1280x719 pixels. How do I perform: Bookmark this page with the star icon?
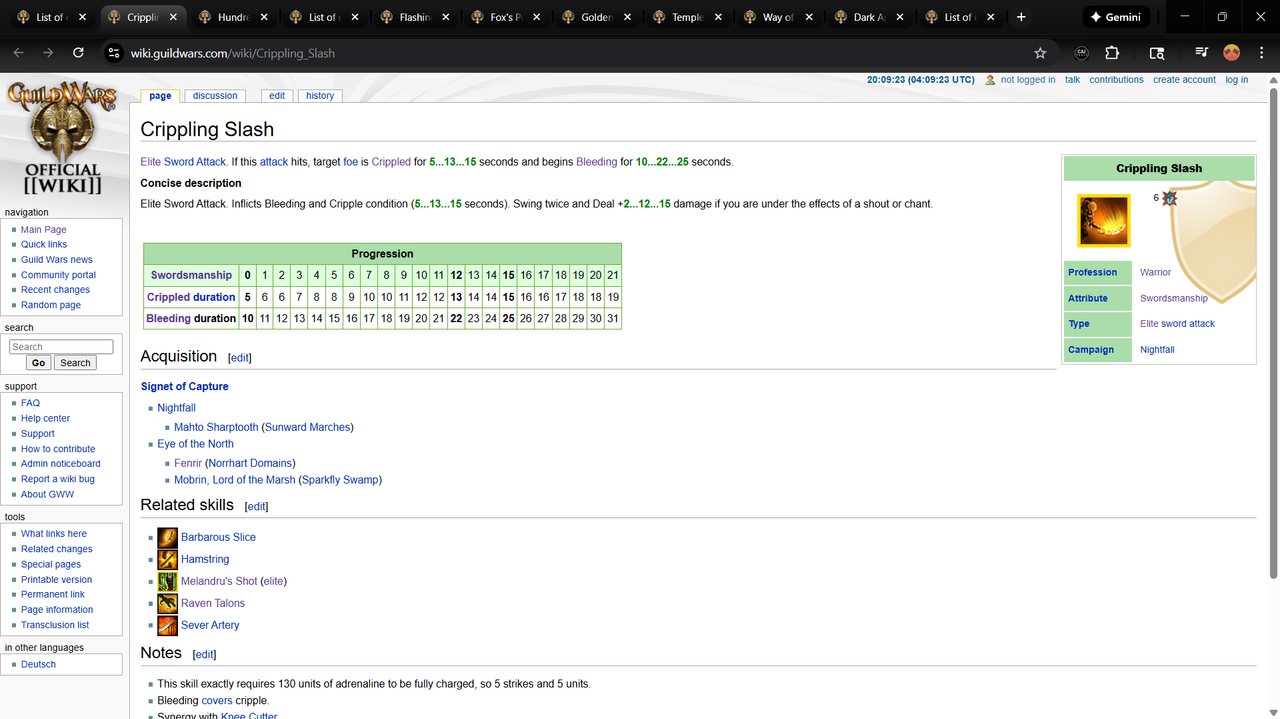click(x=1040, y=53)
